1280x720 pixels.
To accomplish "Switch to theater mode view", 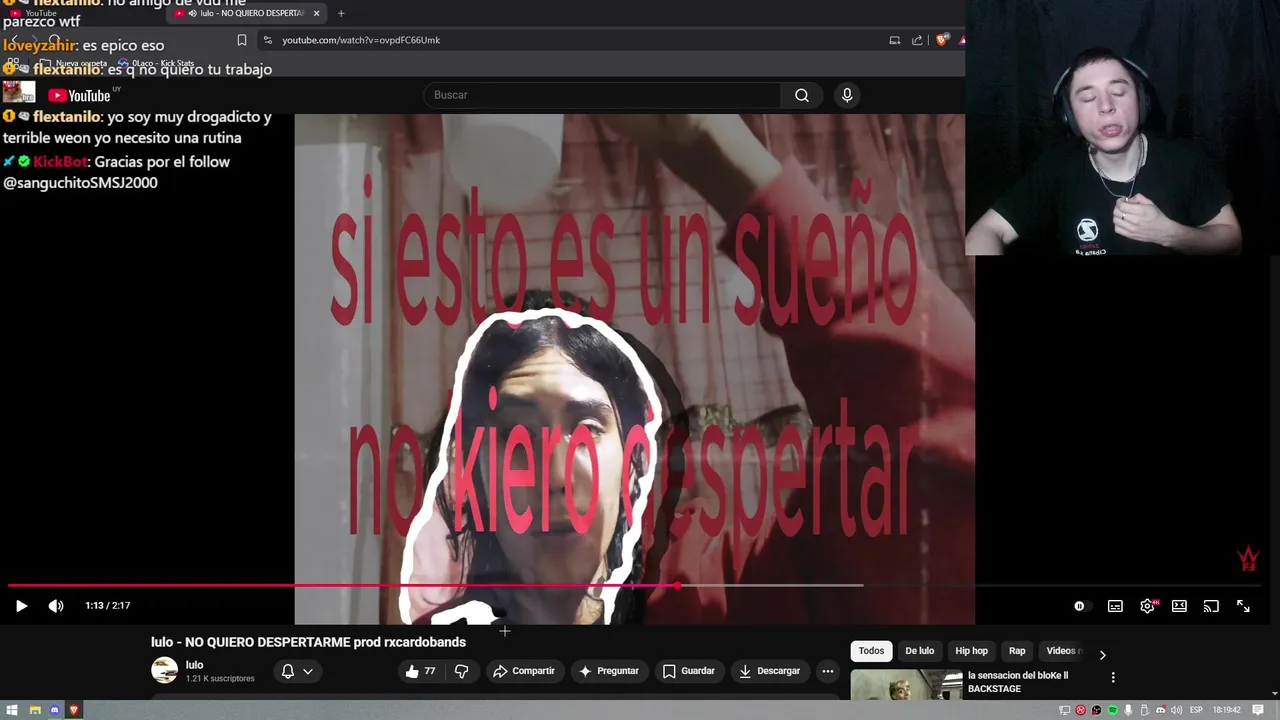I will [x=1179, y=606].
